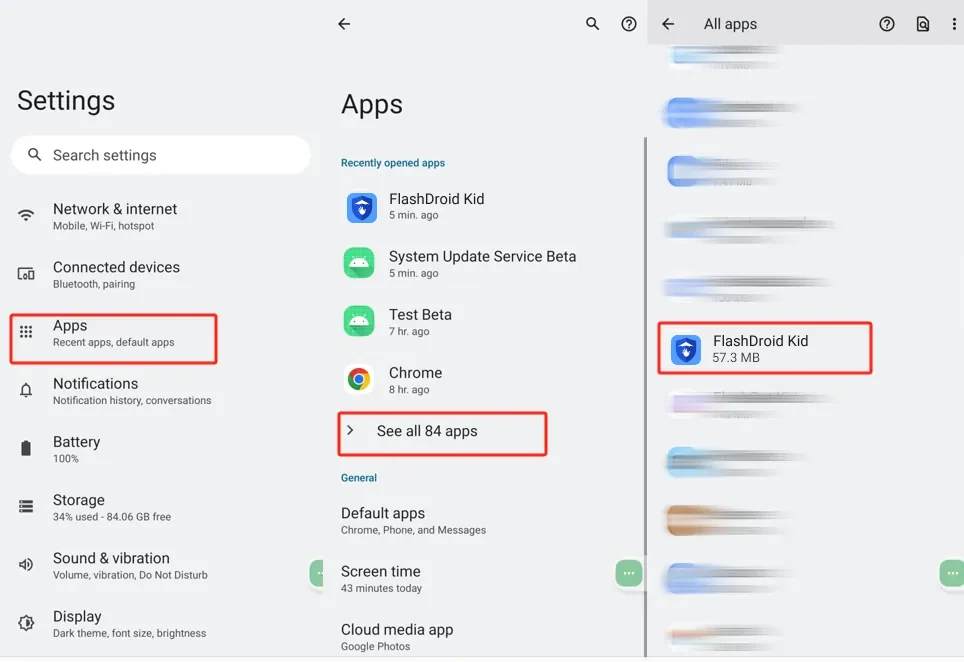Expand See all 84 apps
964x662 pixels.
coord(442,433)
